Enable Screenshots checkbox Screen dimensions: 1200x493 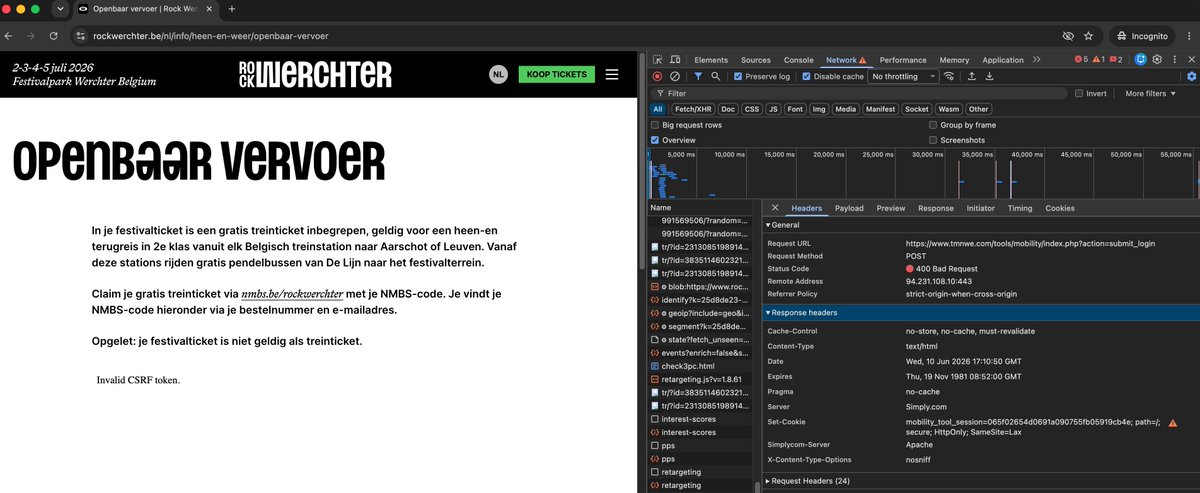pyautogui.click(x=933, y=140)
